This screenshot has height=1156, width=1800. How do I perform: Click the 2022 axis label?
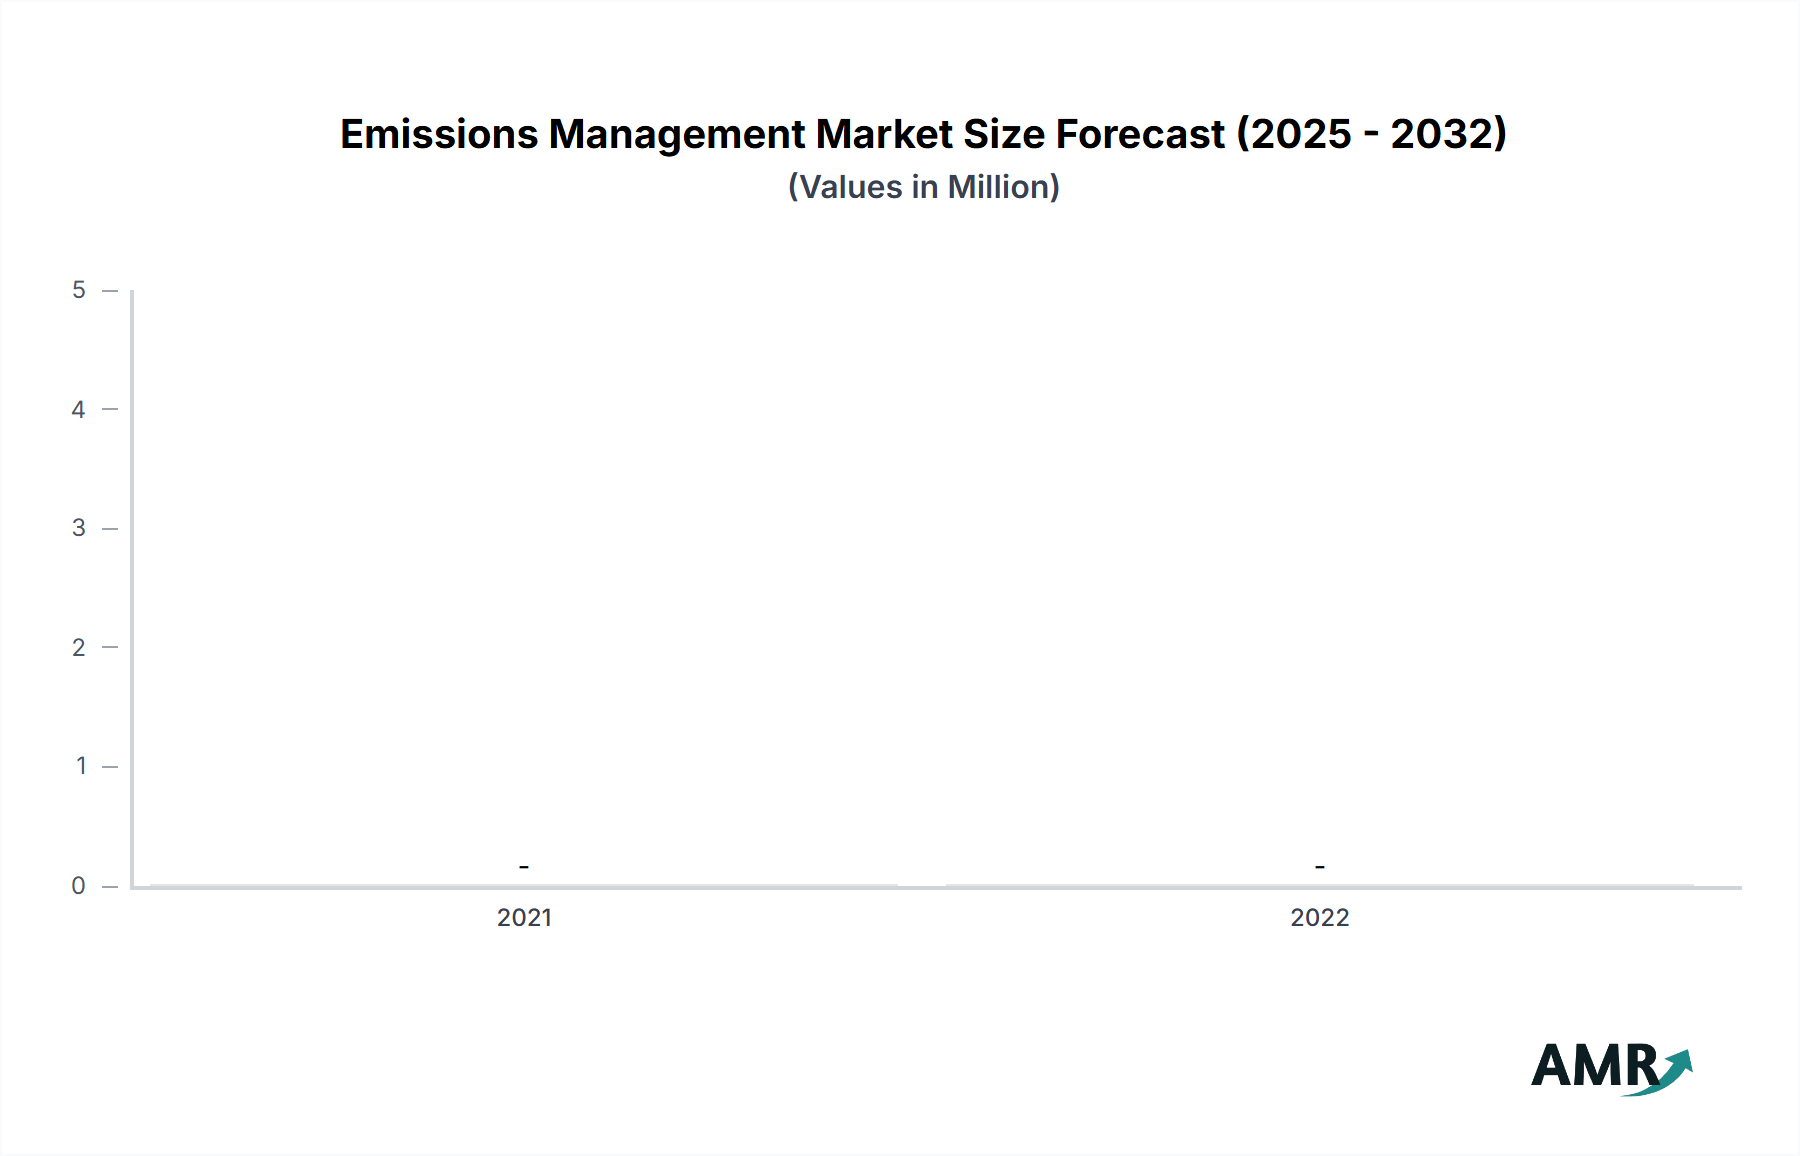tap(1322, 918)
